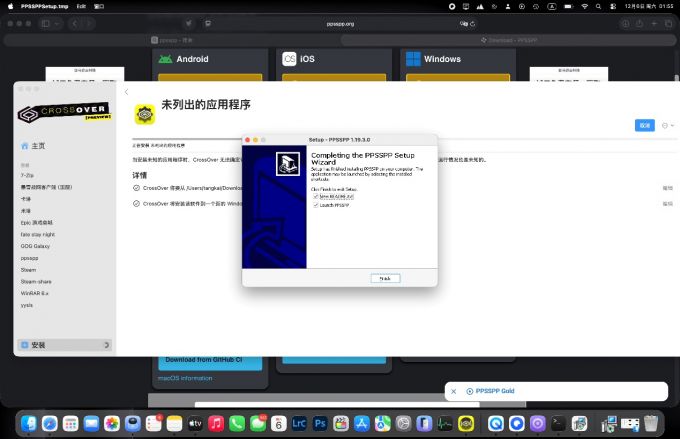Show Safari tab overview
The height and width of the screenshot is (439, 680).
tap(668, 24)
